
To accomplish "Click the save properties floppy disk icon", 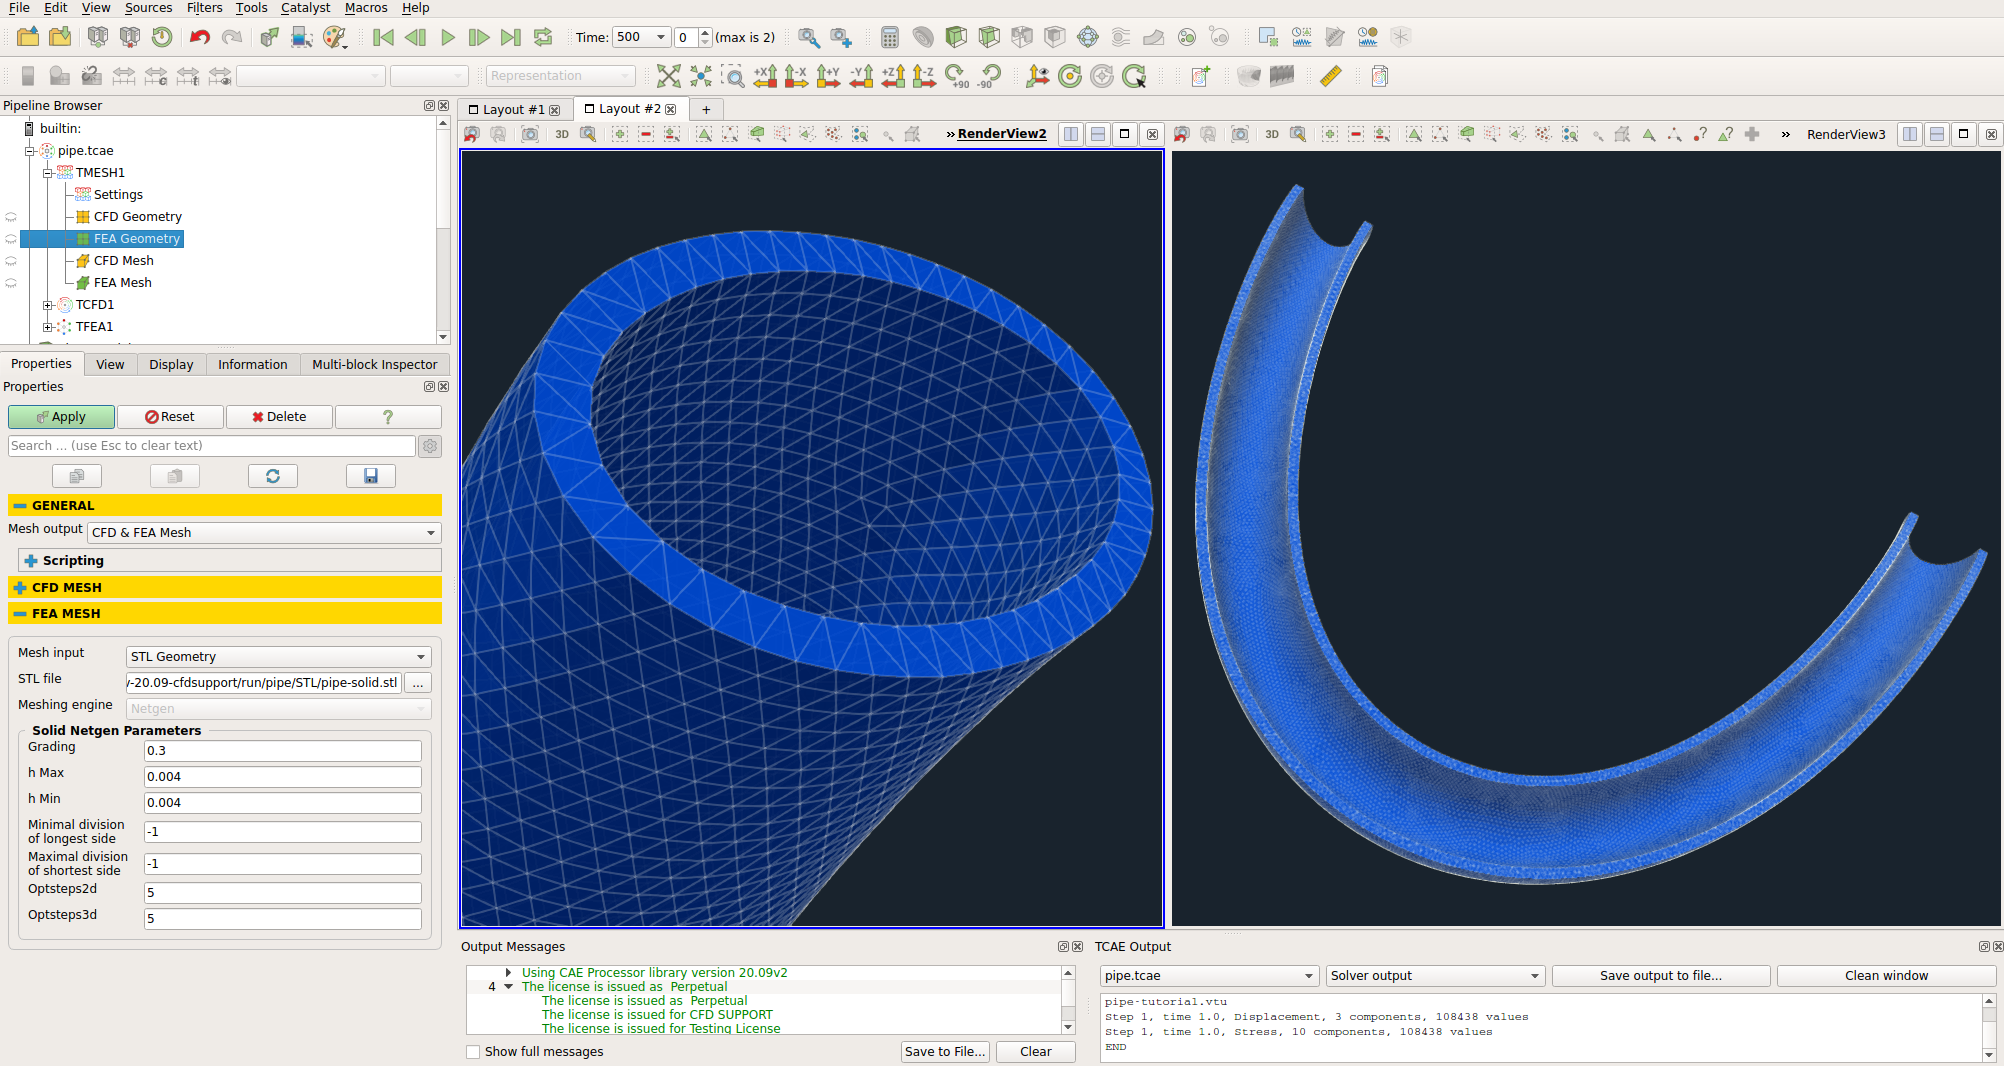I will point(370,476).
